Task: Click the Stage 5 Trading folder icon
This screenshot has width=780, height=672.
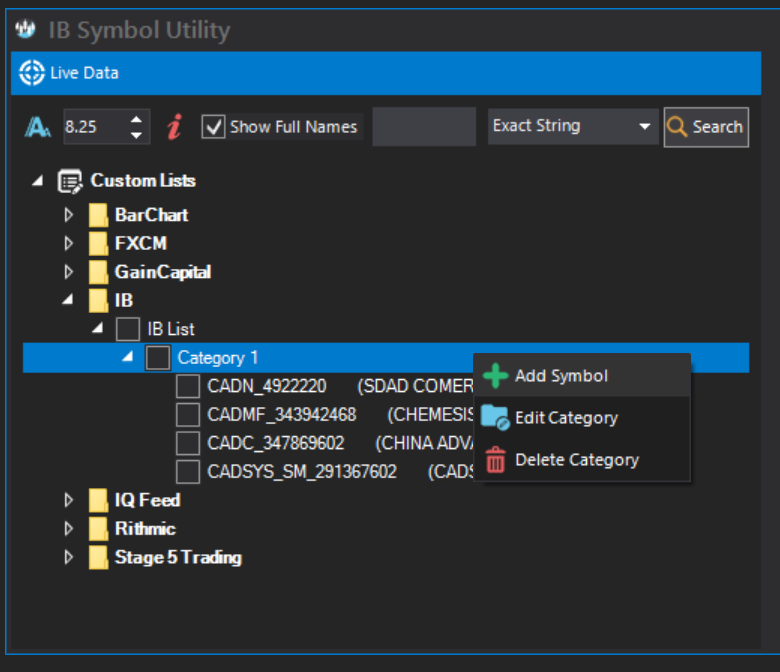Action: (x=98, y=557)
